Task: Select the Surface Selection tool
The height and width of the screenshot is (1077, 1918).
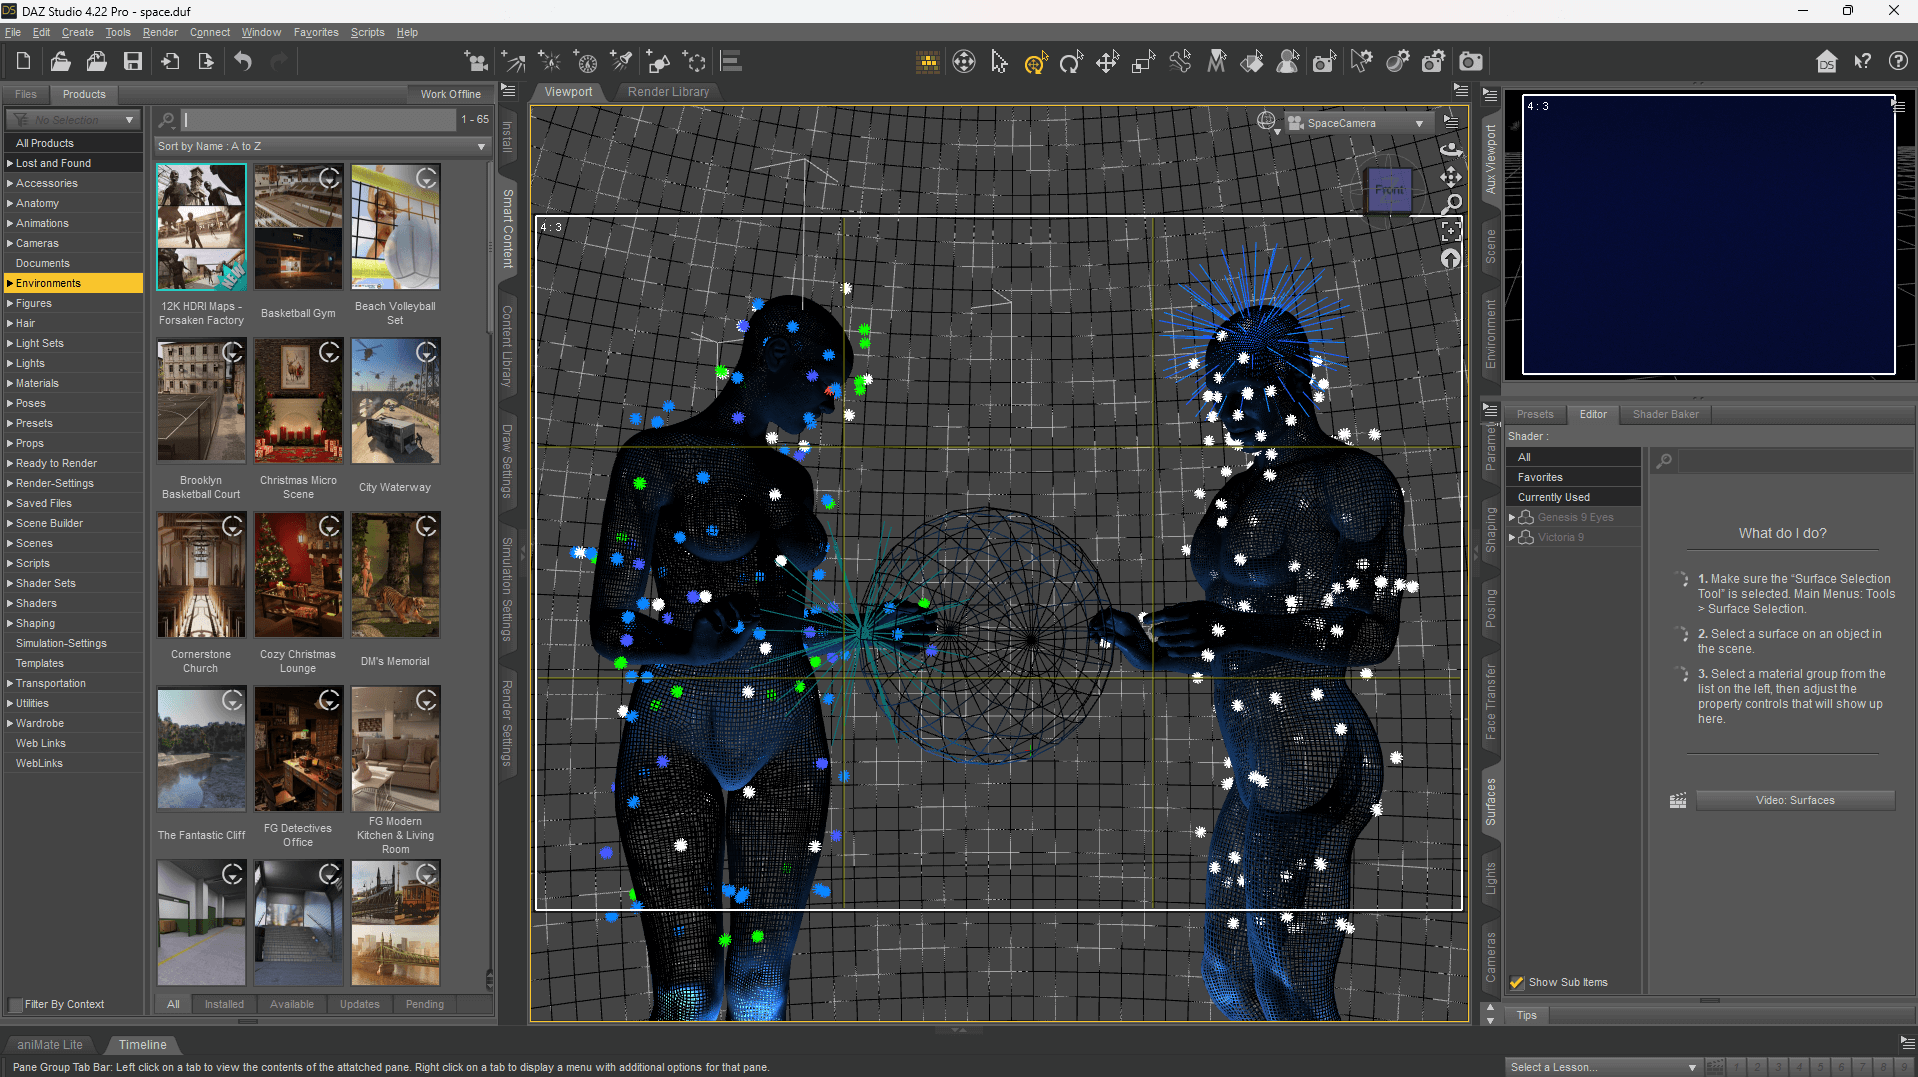Action: click(x=1252, y=62)
